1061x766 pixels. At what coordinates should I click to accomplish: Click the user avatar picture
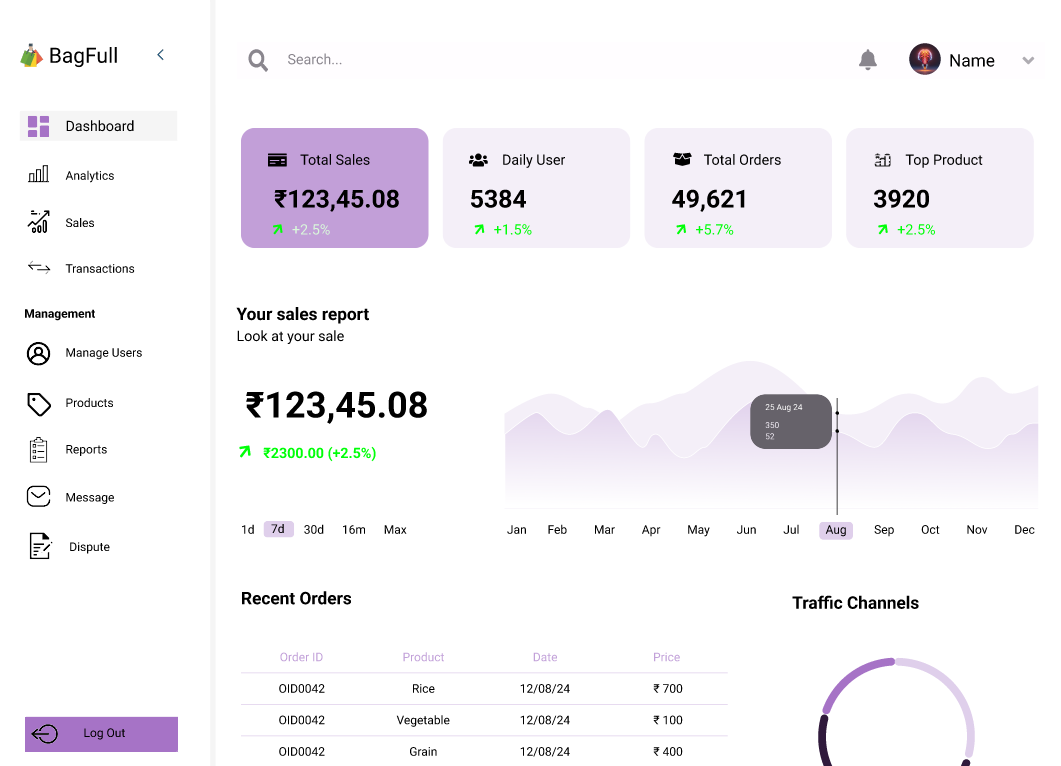924,59
